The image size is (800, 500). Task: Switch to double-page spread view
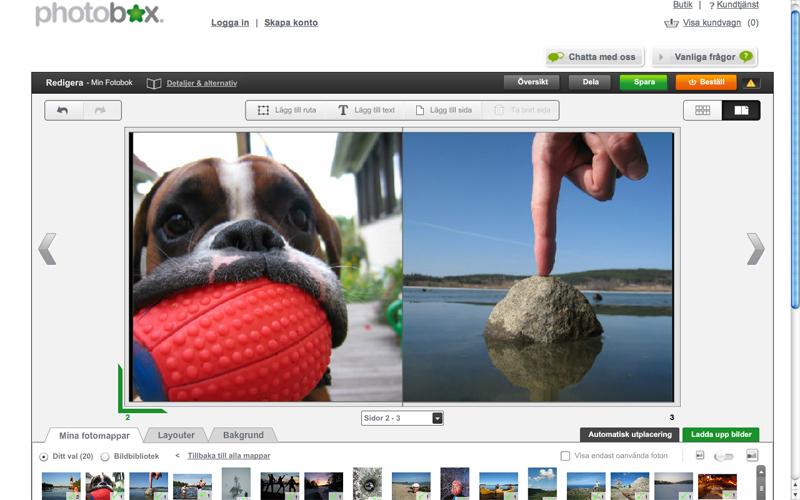(x=741, y=111)
